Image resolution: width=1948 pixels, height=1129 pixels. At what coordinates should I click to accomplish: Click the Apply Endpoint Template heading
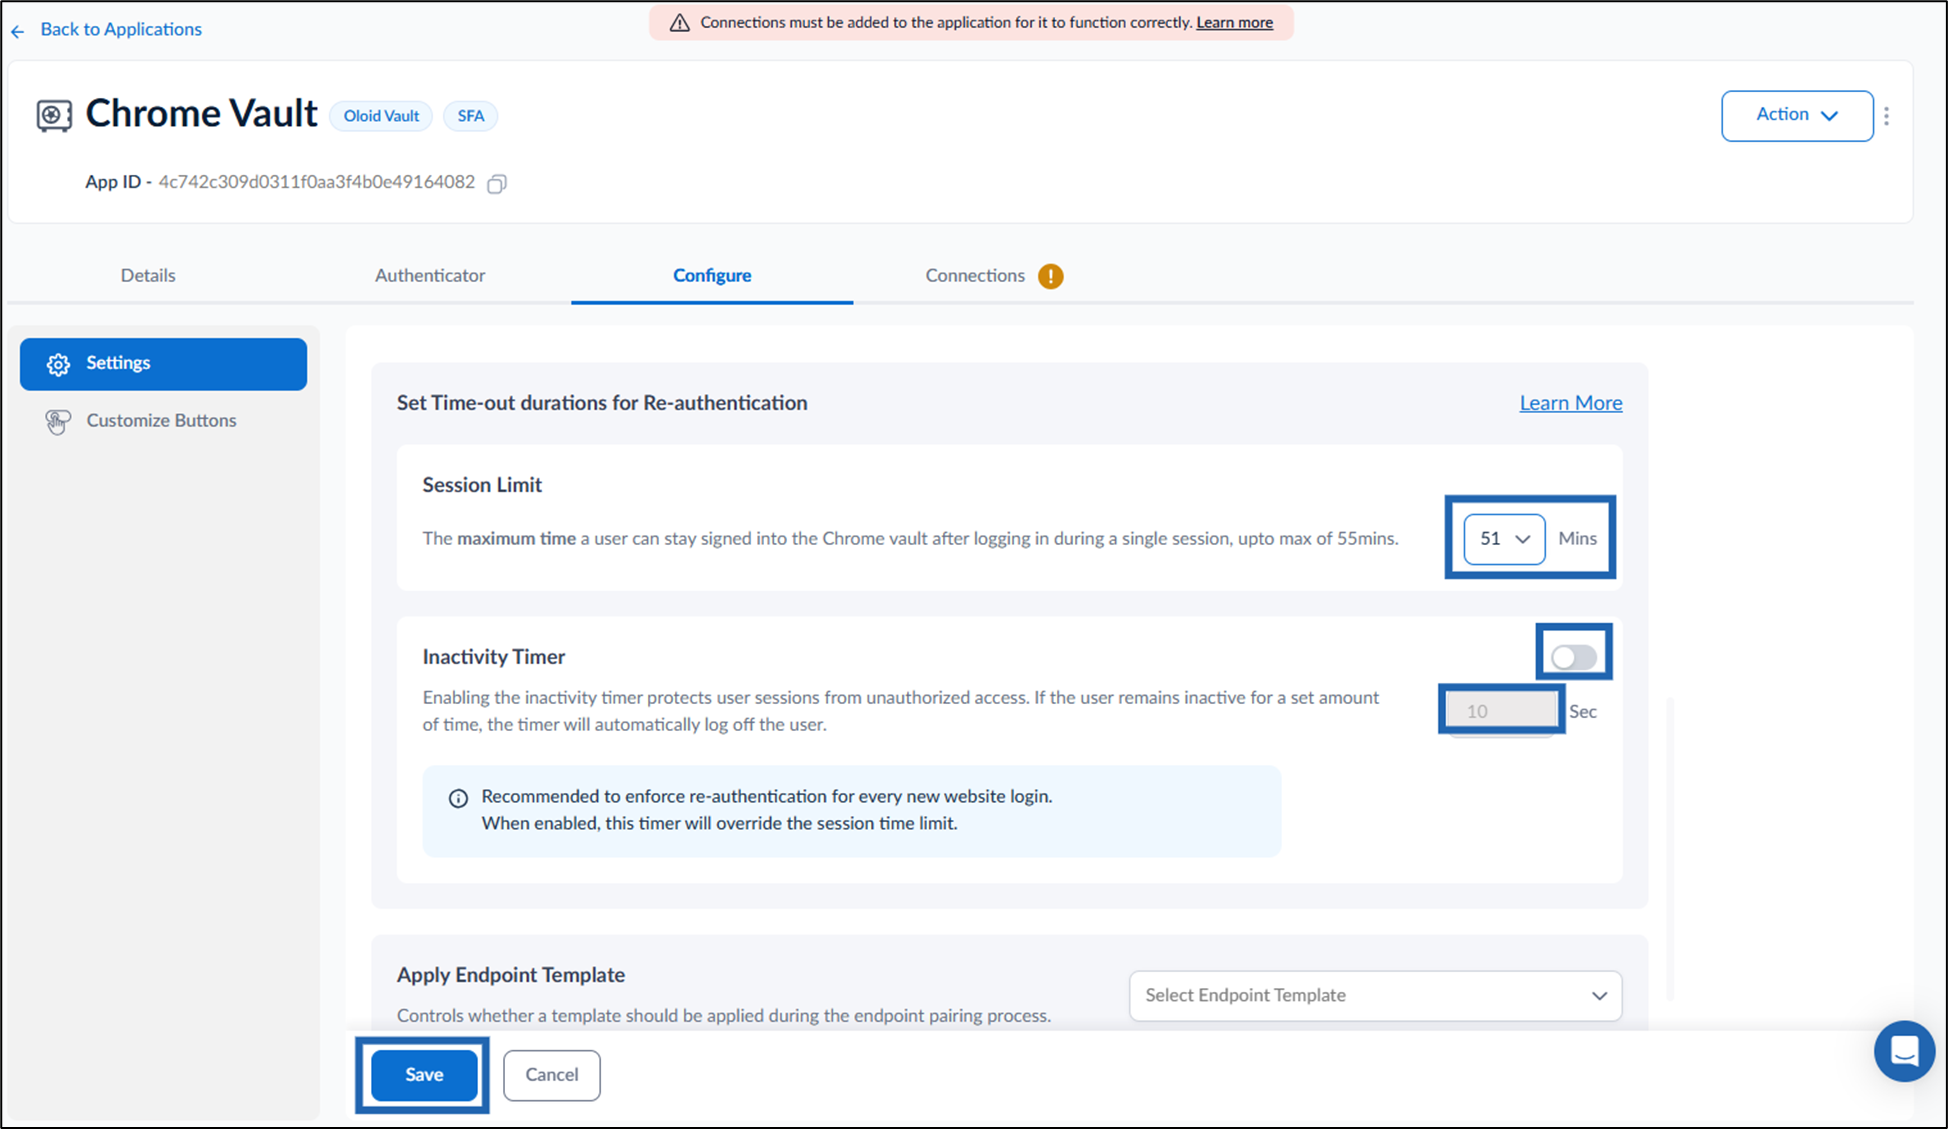pyautogui.click(x=511, y=975)
